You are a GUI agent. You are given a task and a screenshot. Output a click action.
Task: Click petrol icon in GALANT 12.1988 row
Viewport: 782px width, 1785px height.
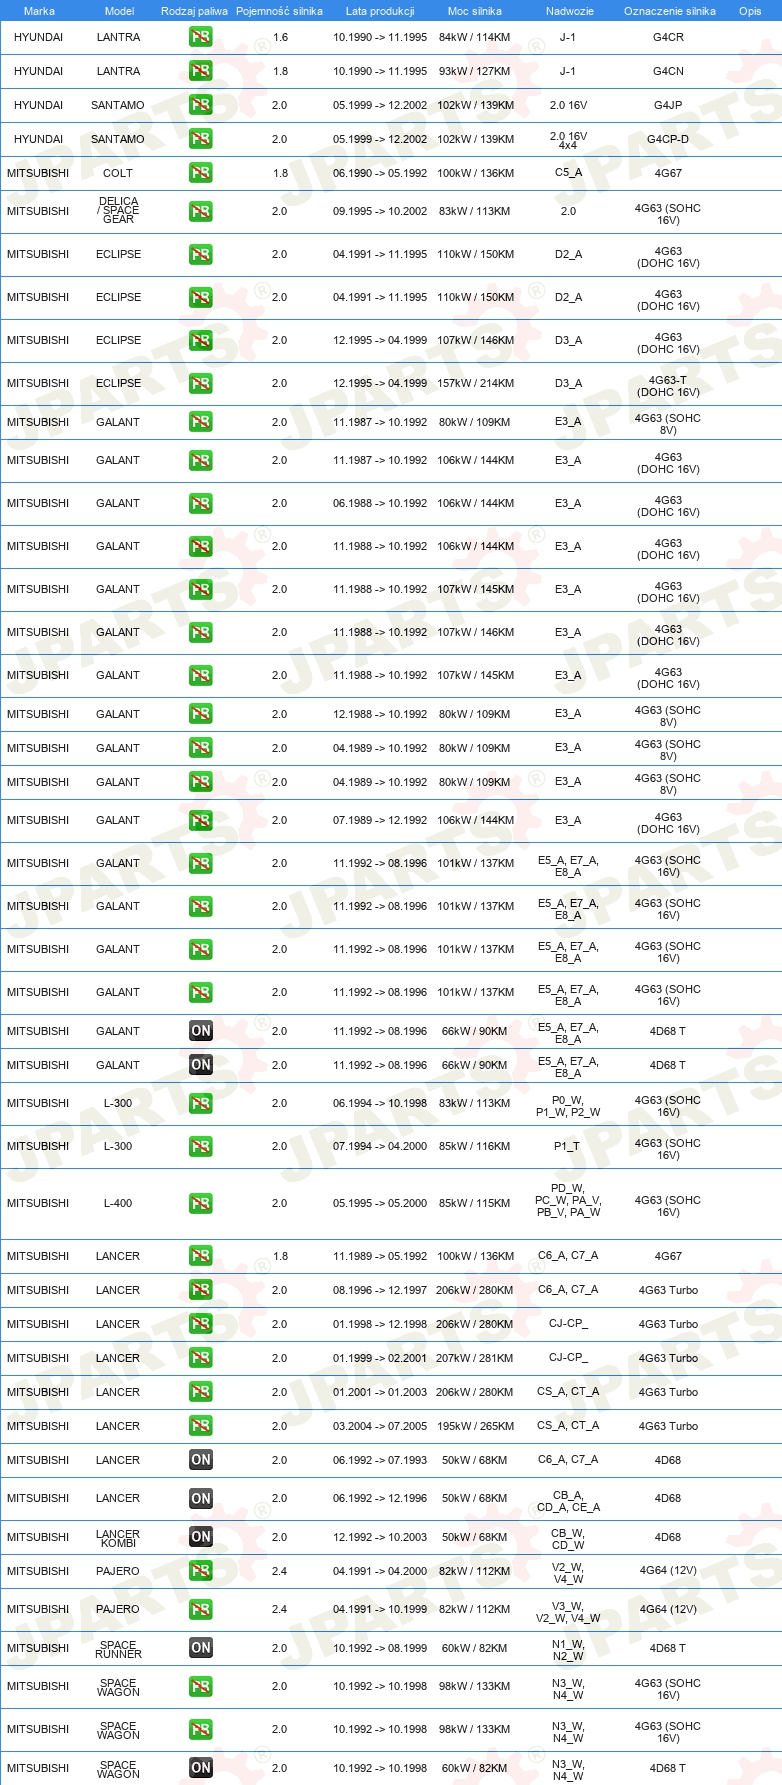[x=201, y=714]
